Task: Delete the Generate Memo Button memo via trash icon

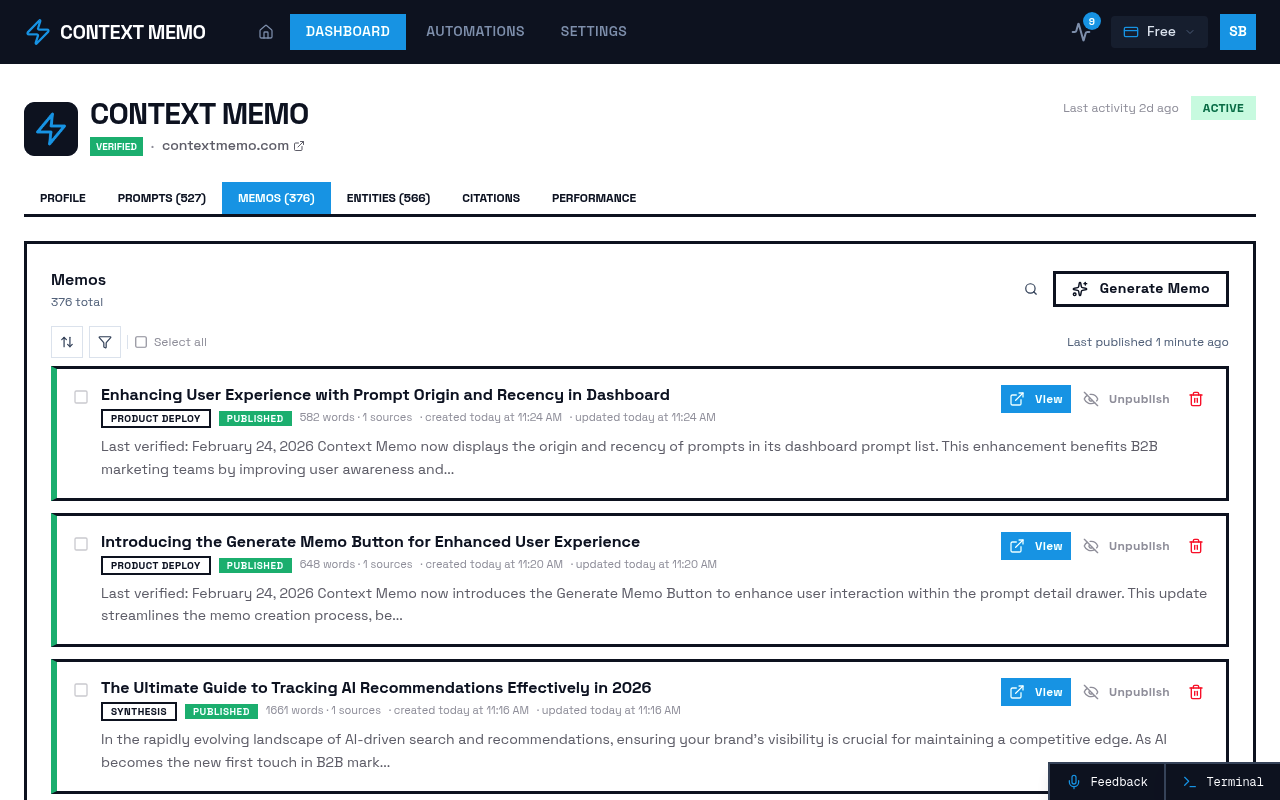Action: coord(1196,545)
